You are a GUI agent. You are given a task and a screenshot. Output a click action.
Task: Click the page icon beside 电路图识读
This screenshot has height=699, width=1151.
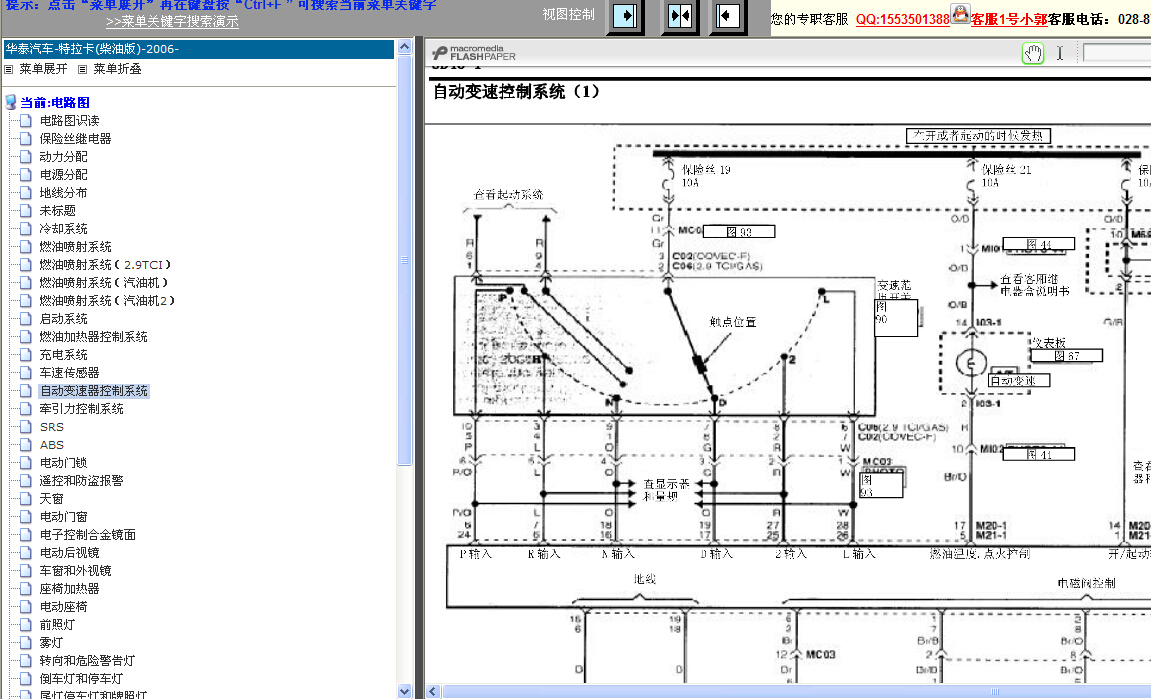[26, 120]
